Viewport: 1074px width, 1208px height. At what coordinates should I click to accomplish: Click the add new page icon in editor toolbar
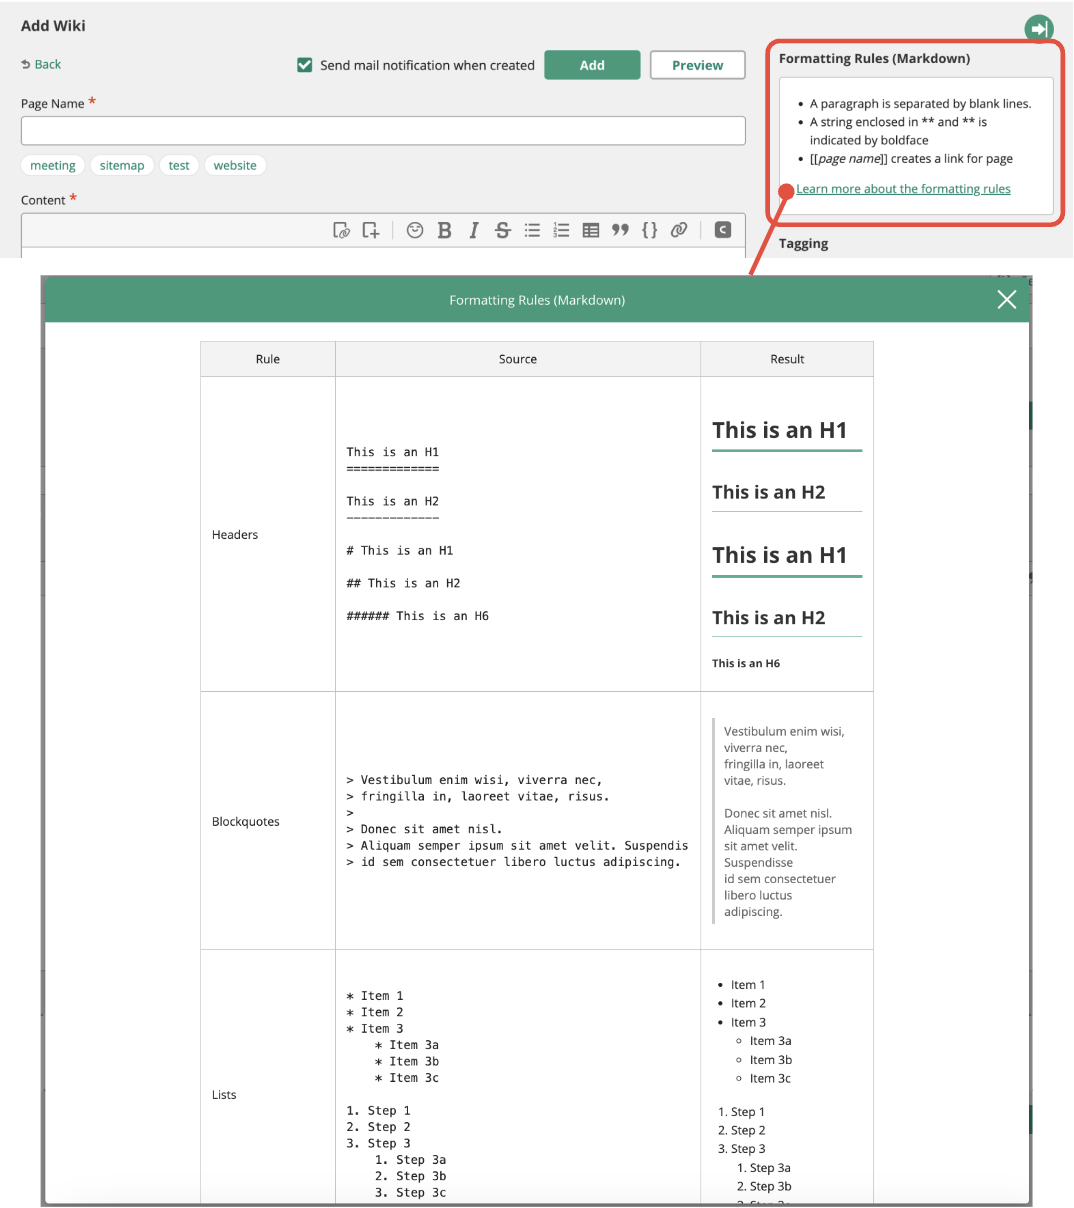371,230
